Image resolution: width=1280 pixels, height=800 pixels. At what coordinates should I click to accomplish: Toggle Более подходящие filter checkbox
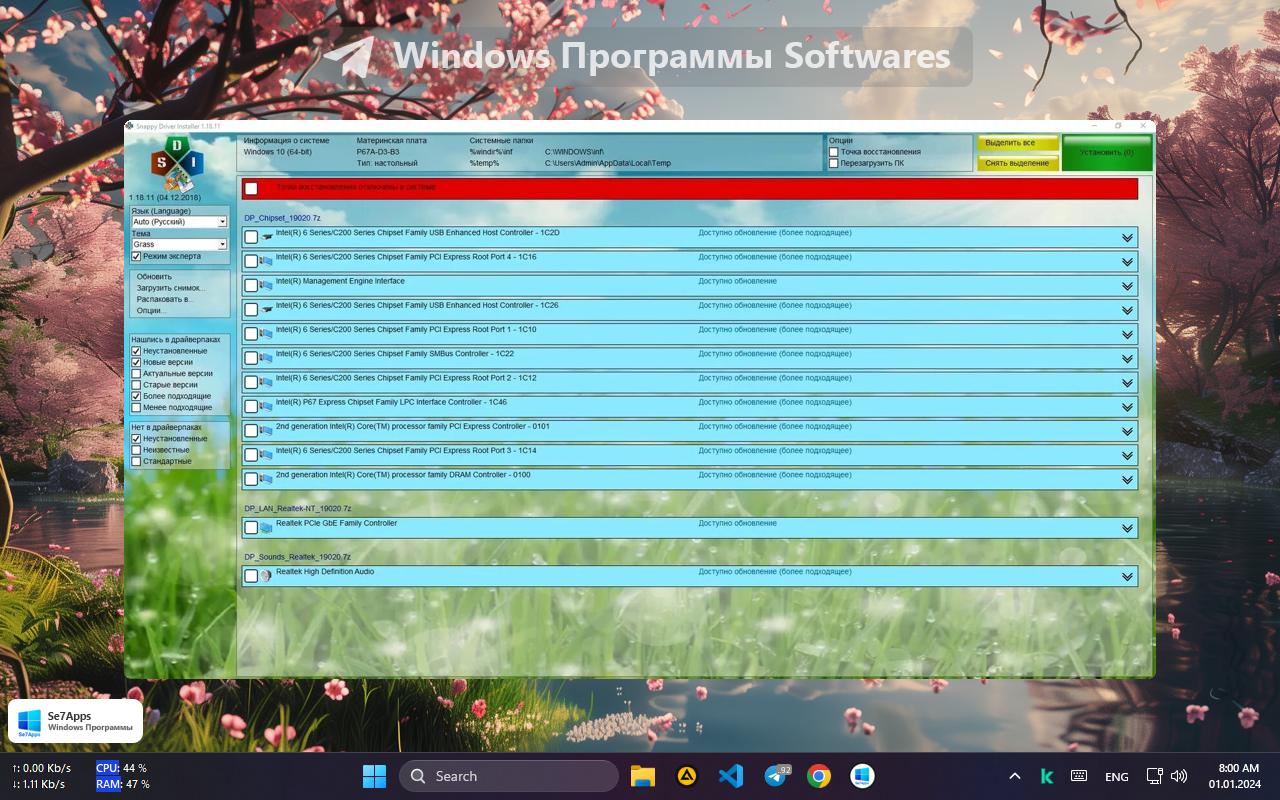(x=137, y=396)
